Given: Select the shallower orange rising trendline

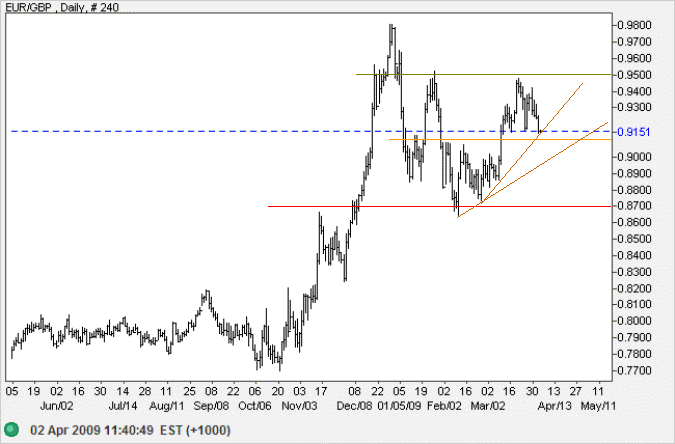Looking at the screenshot, I should (x=533, y=169).
